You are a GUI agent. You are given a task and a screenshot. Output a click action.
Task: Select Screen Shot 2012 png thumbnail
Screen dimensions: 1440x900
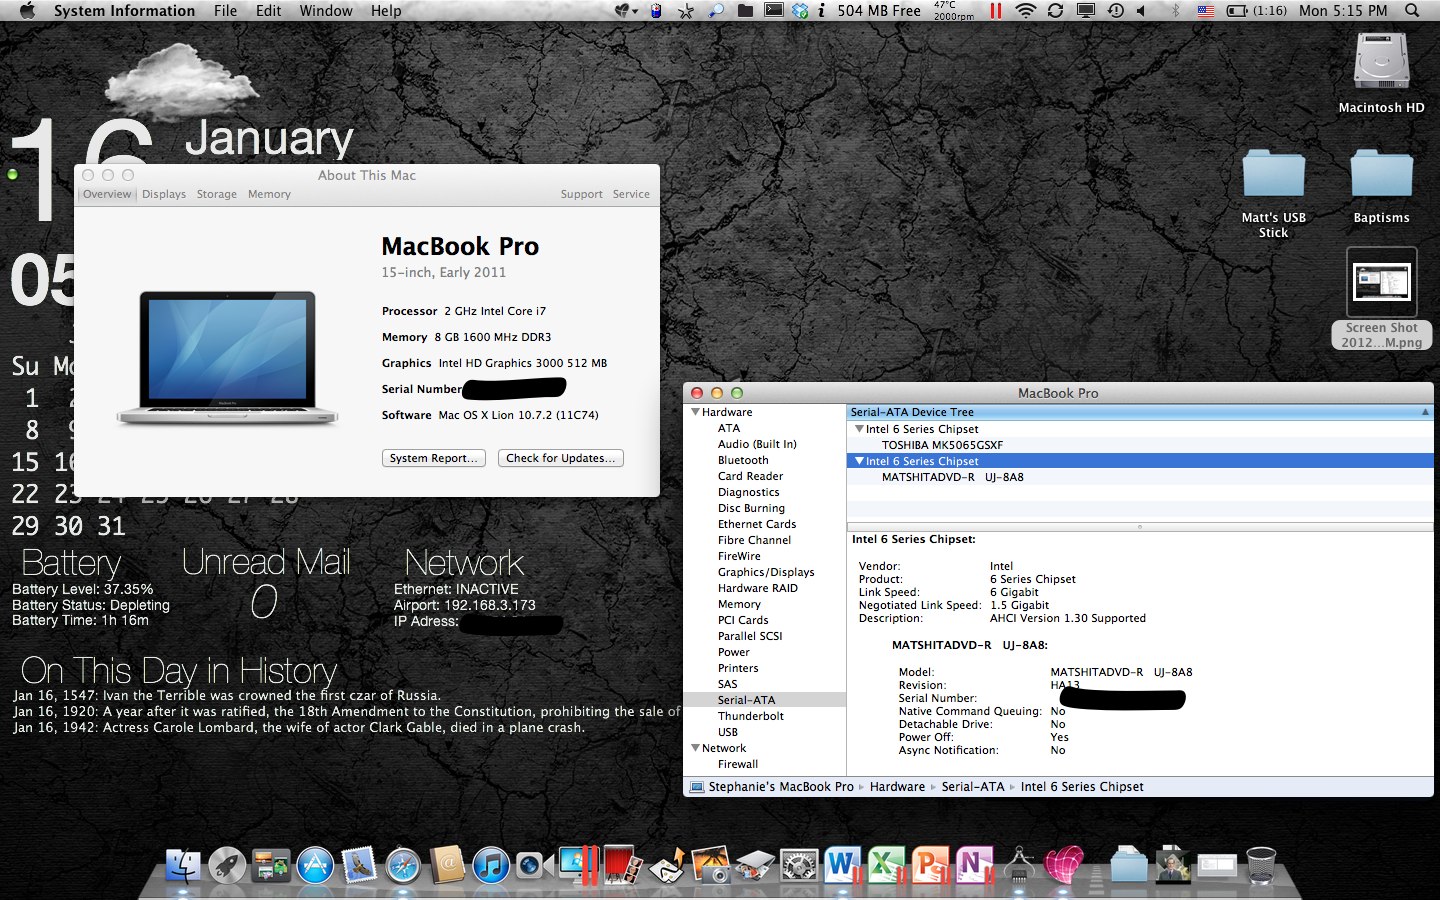click(x=1382, y=283)
